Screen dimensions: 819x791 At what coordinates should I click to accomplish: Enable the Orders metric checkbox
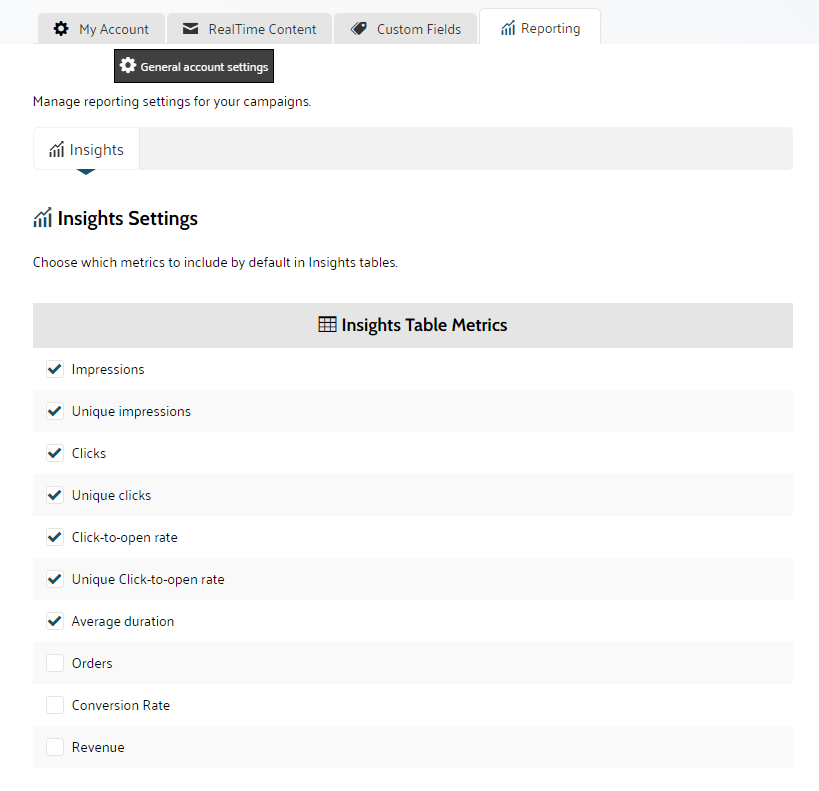(55, 664)
